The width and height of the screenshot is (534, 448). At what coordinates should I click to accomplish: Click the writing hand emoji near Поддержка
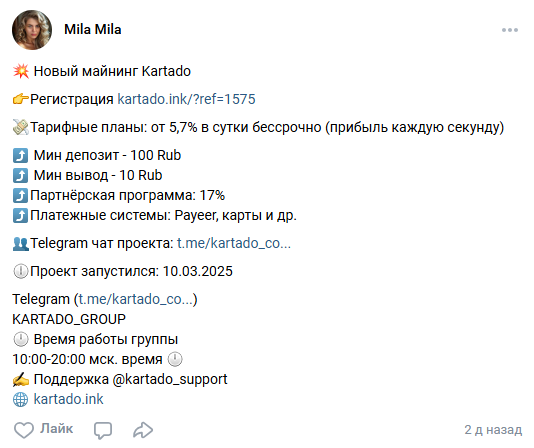point(21,380)
